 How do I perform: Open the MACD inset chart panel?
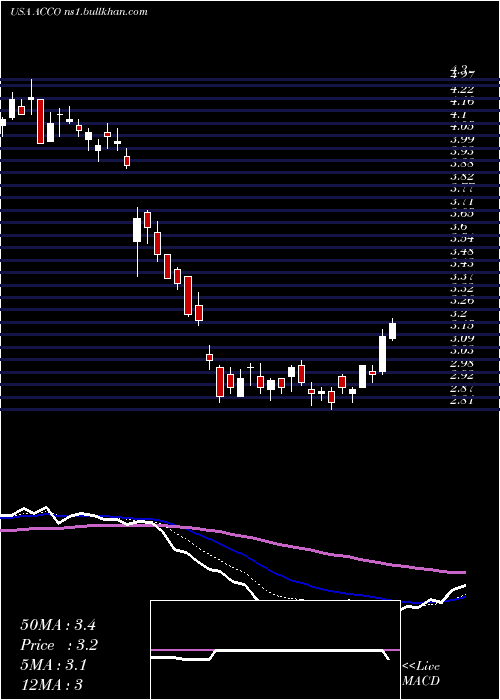[x=275, y=650]
